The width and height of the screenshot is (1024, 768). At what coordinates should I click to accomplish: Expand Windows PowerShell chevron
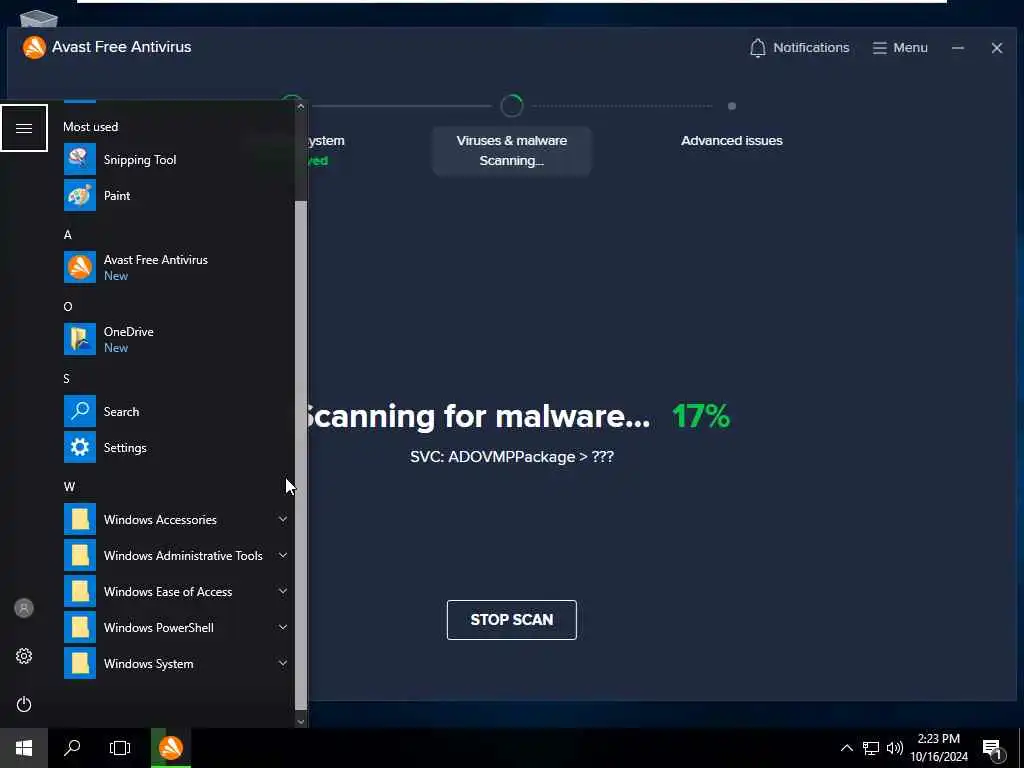[x=283, y=627]
